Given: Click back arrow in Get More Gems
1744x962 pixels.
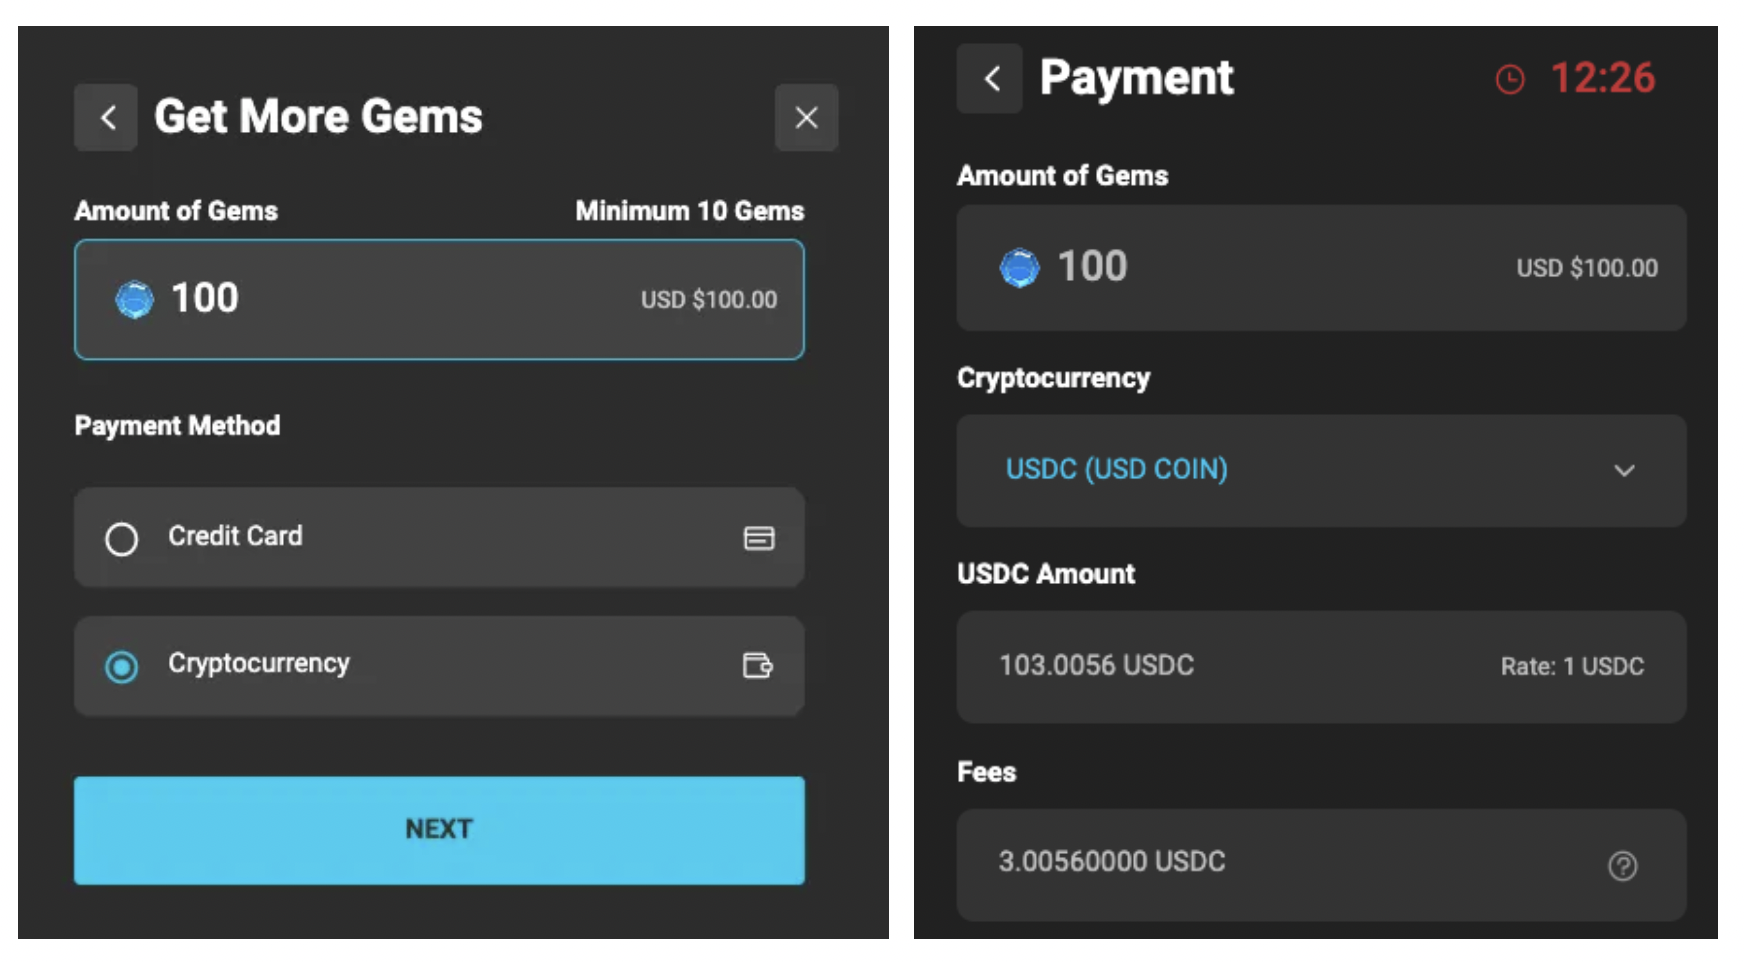Looking at the screenshot, I should point(106,118).
